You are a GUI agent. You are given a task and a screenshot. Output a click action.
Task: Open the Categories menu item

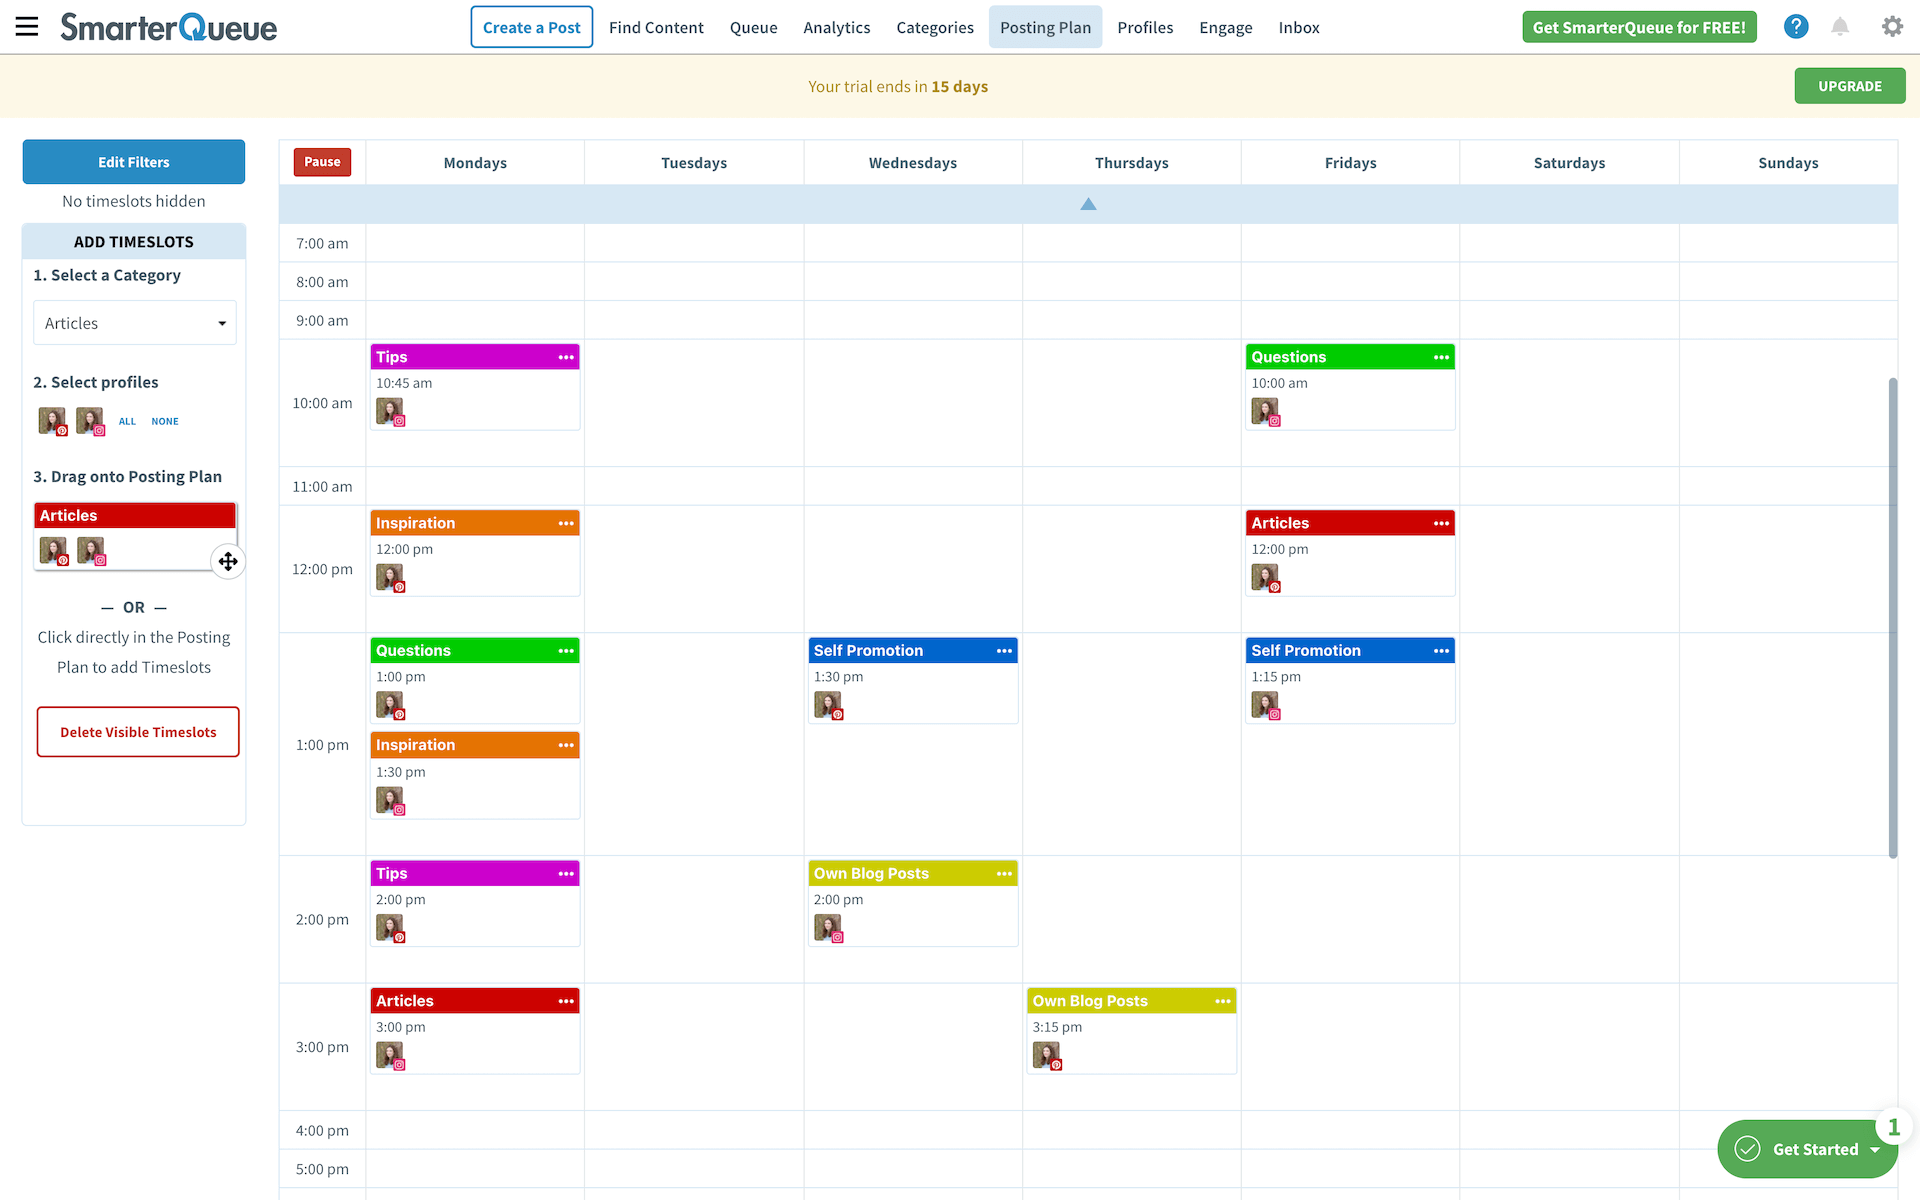[x=934, y=27]
